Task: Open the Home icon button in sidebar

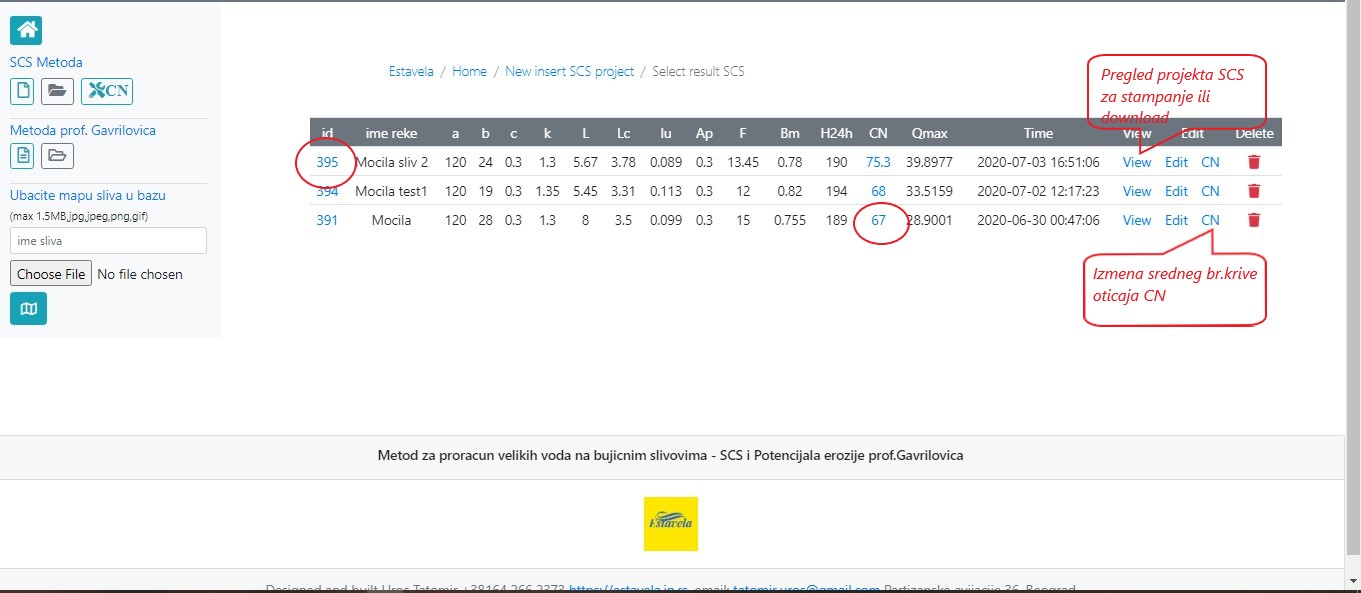Action: point(26,30)
